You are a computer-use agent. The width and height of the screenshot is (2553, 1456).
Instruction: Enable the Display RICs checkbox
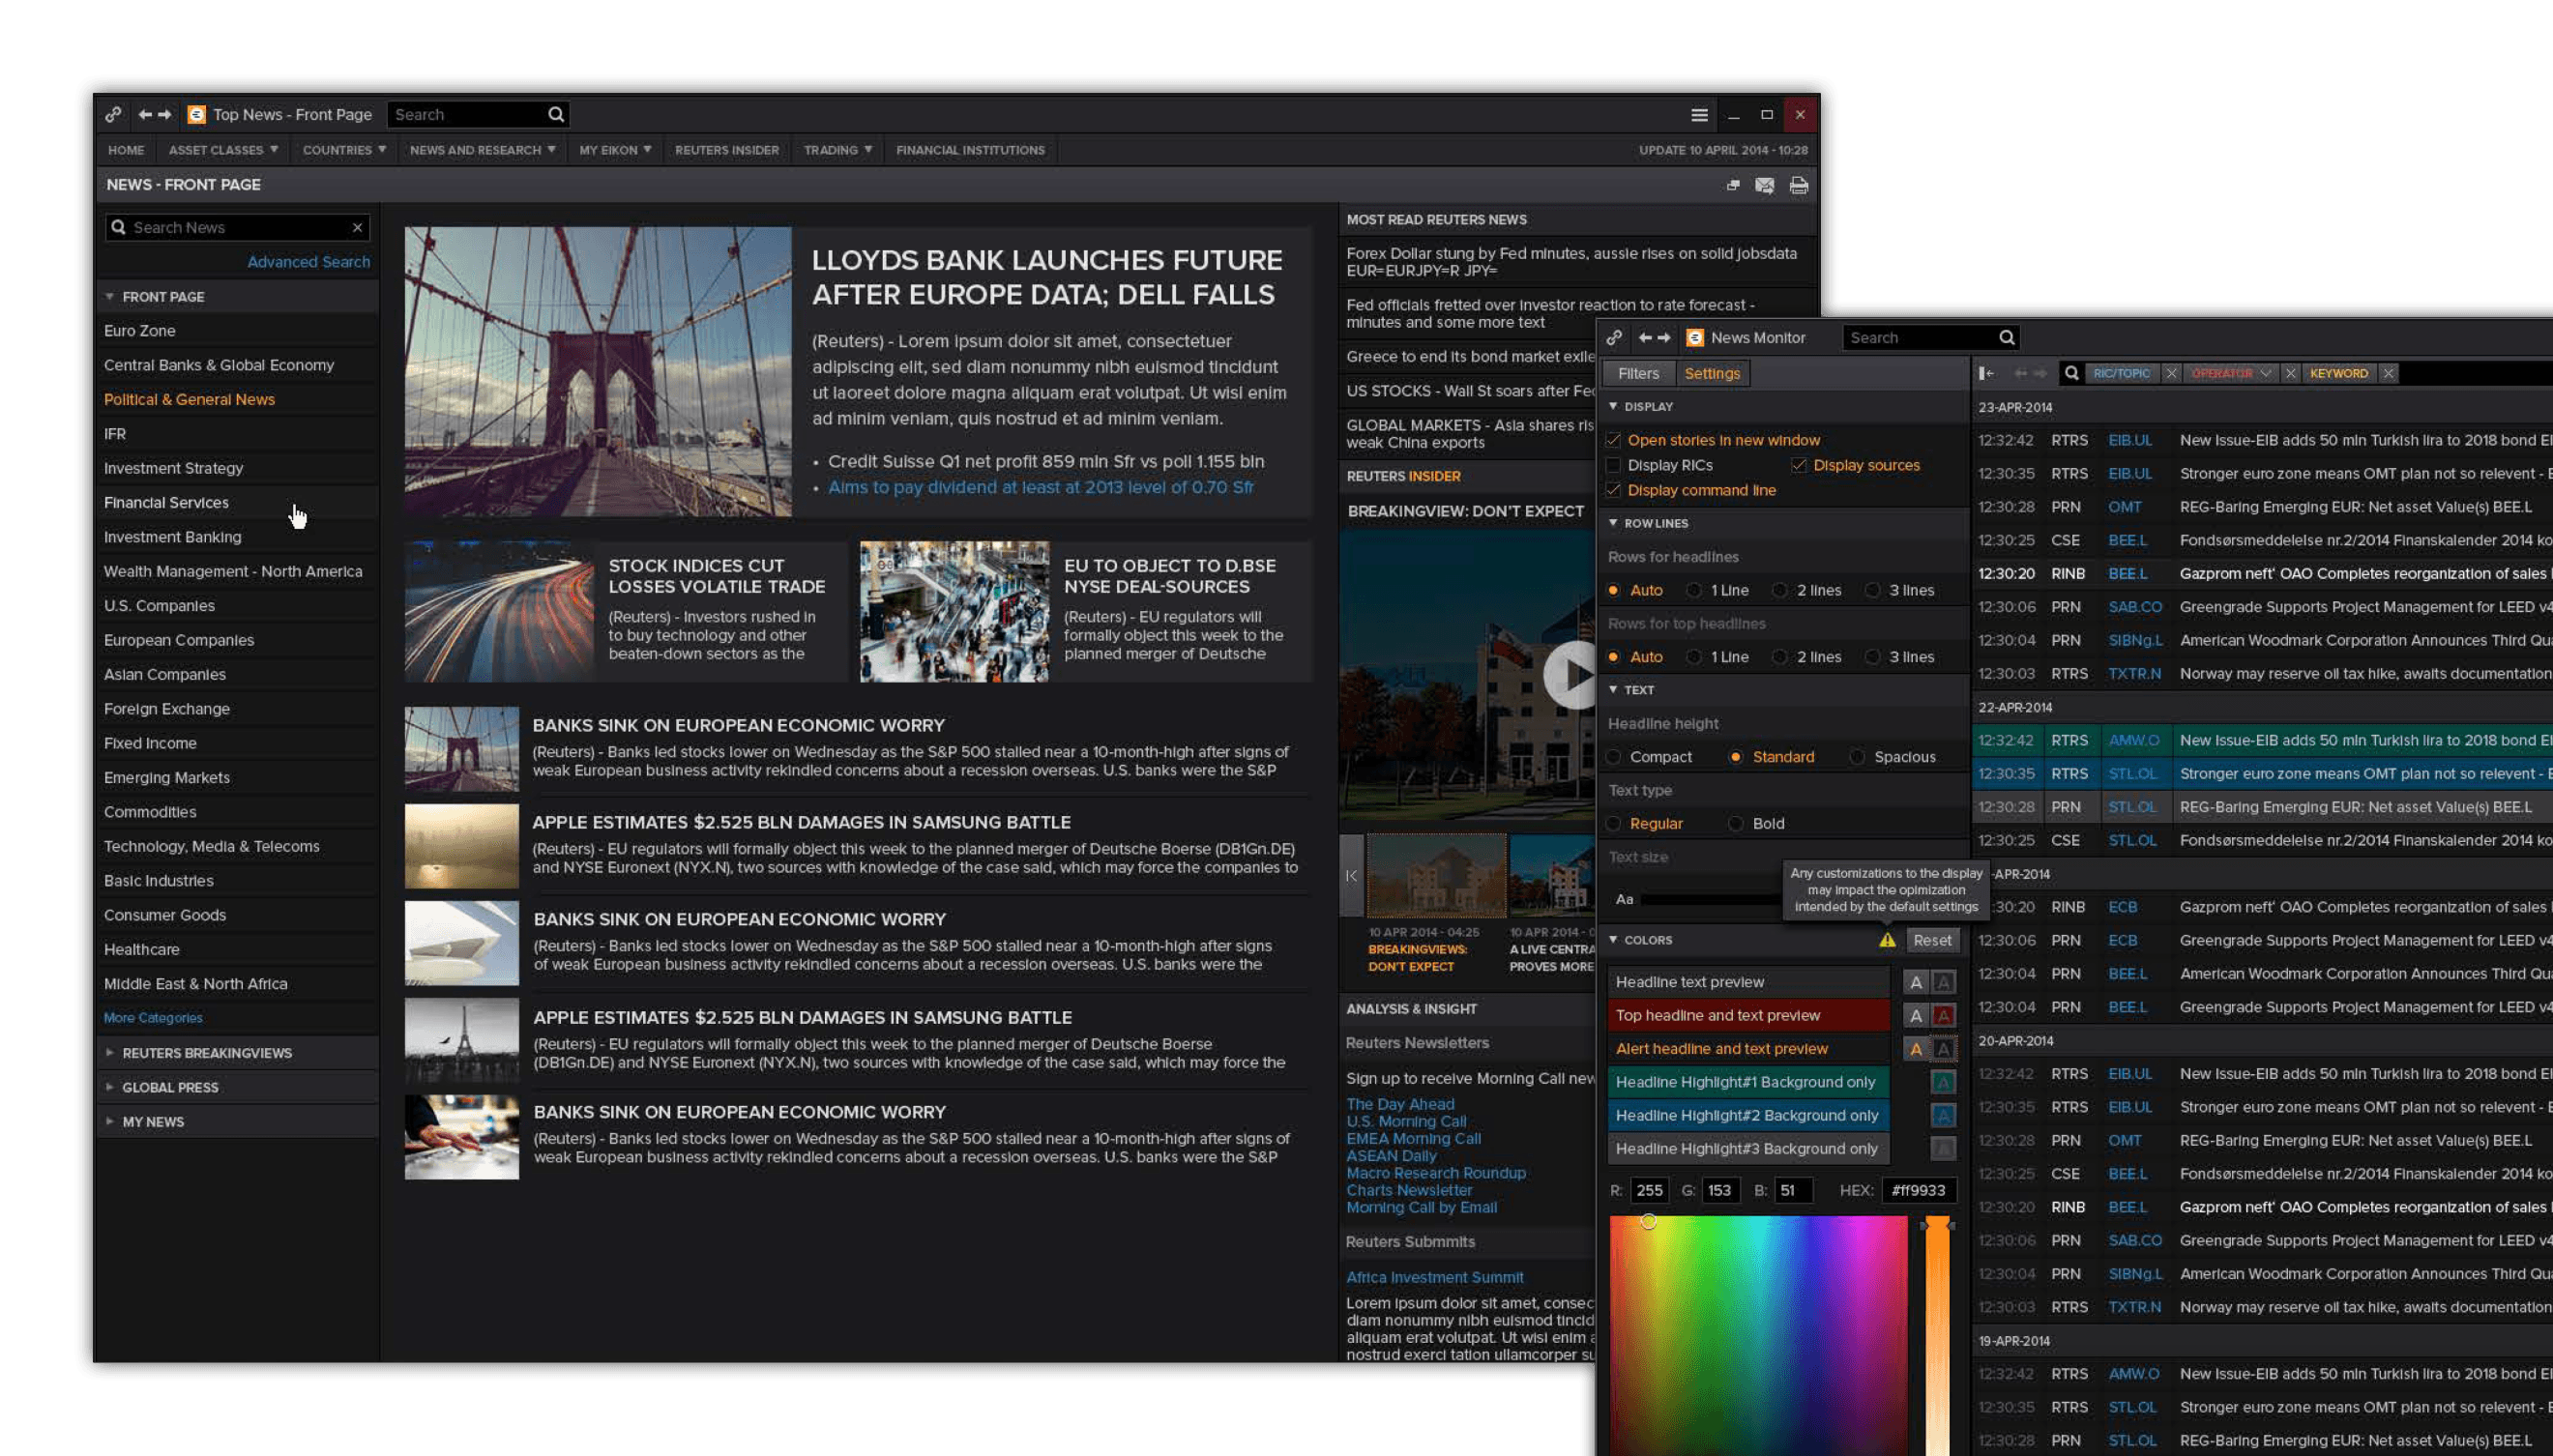pyautogui.click(x=1613, y=465)
